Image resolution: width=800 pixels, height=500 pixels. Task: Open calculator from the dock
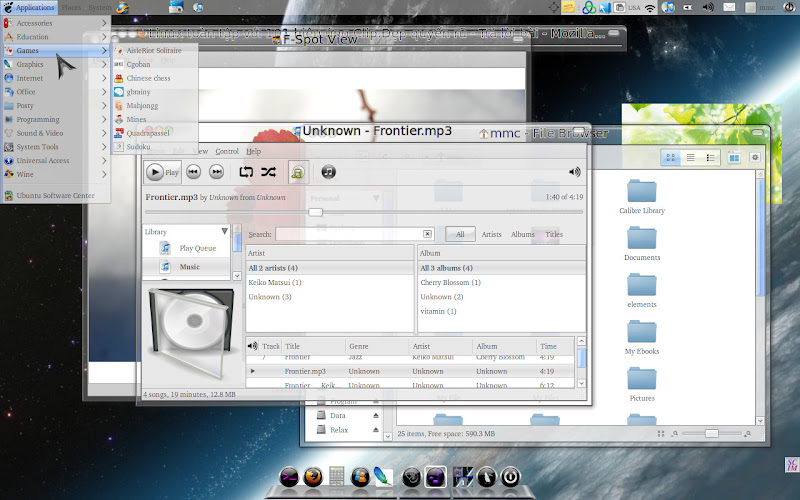coord(336,477)
